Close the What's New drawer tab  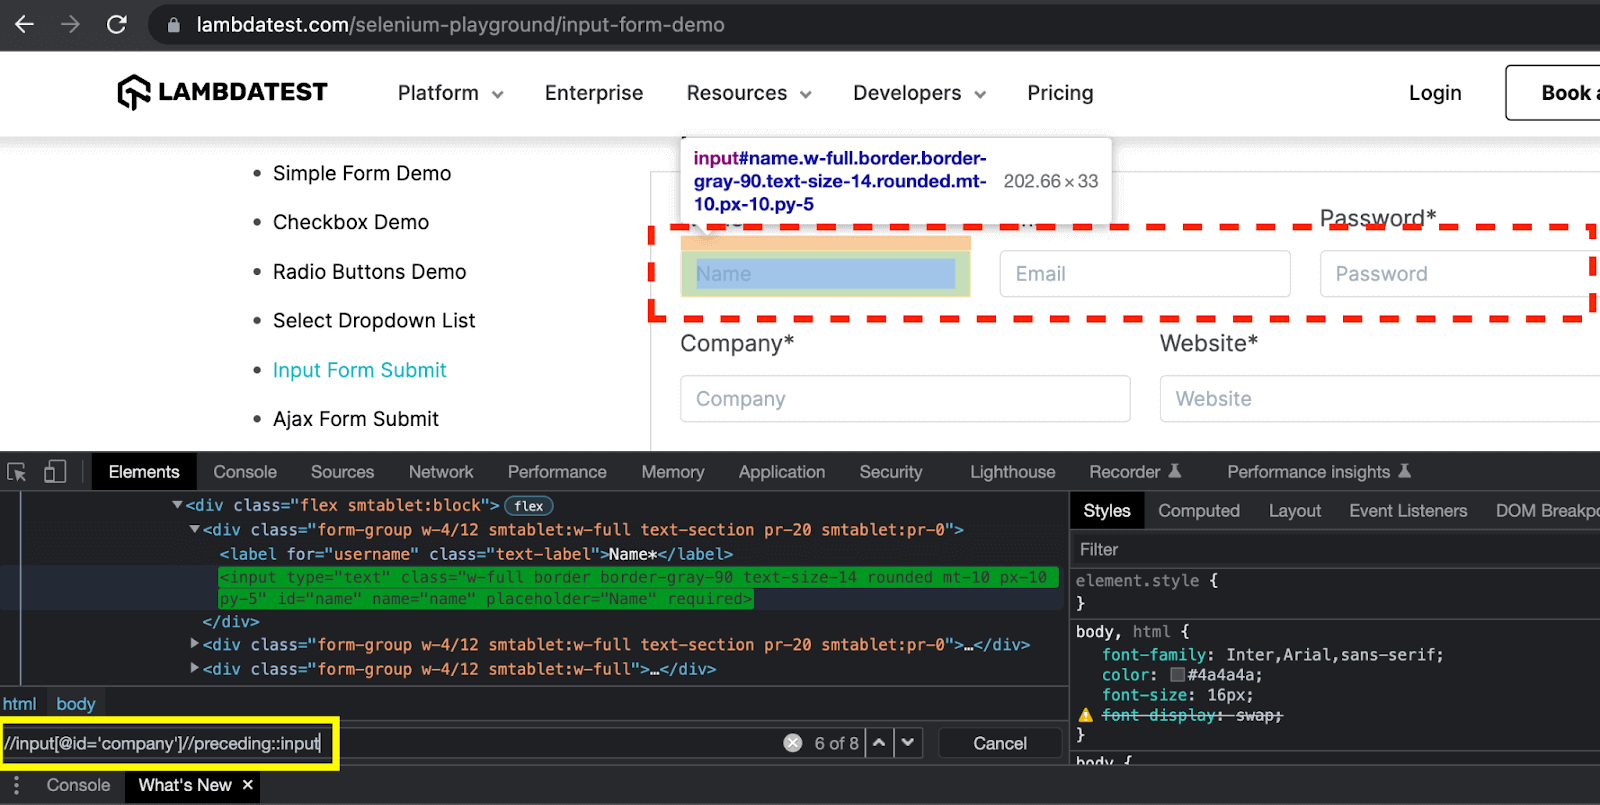click(x=248, y=785)
